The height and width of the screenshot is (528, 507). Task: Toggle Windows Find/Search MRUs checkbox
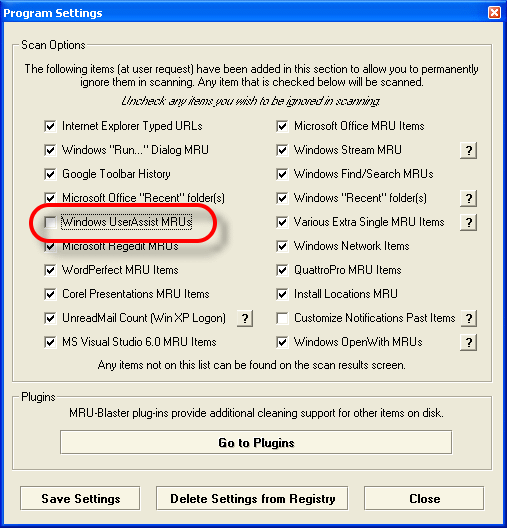coord(282,174)
